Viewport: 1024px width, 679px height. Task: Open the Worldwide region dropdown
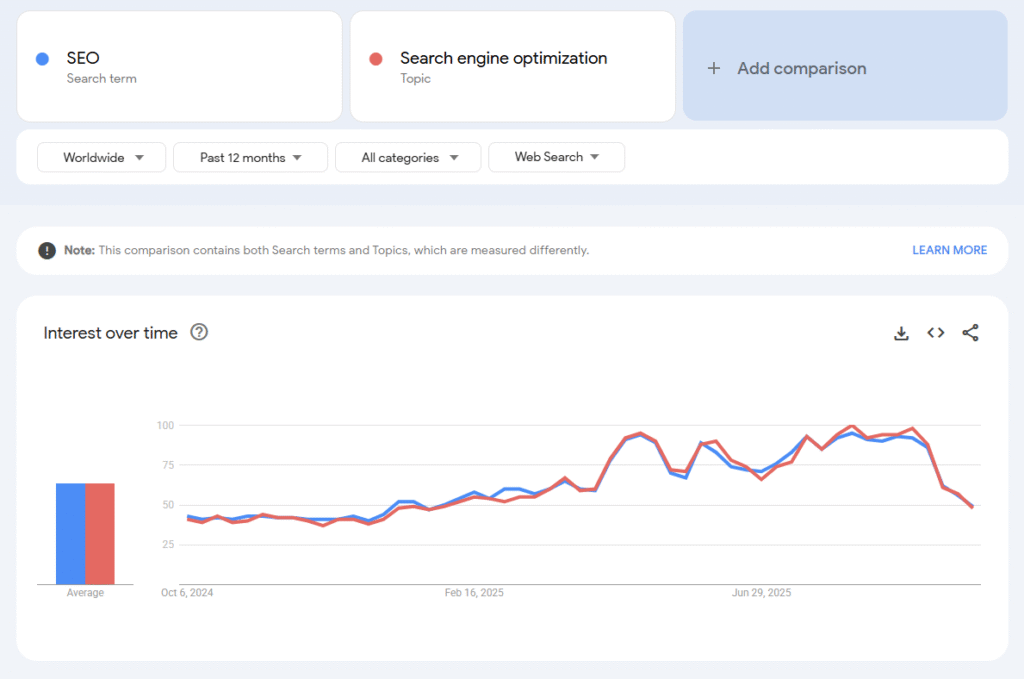tap(102, 157)
